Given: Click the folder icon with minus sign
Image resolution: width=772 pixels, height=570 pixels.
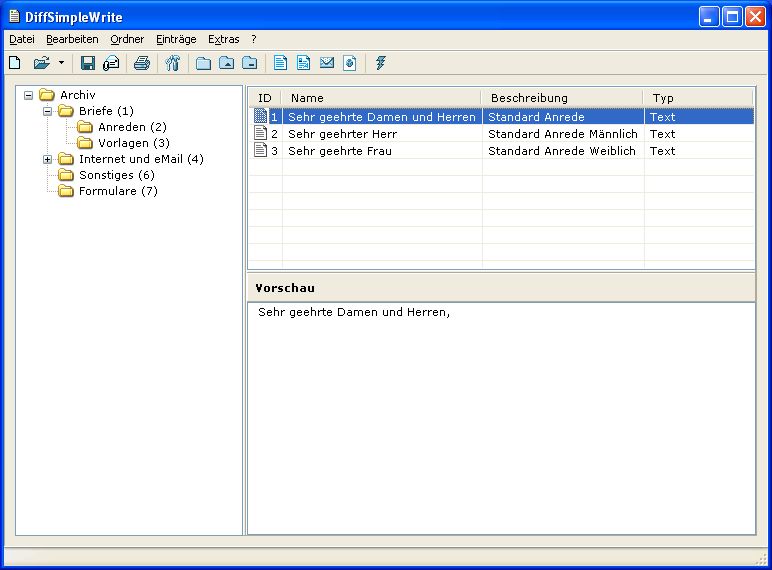Looking at the screenshot, I should tap(250, 63).
